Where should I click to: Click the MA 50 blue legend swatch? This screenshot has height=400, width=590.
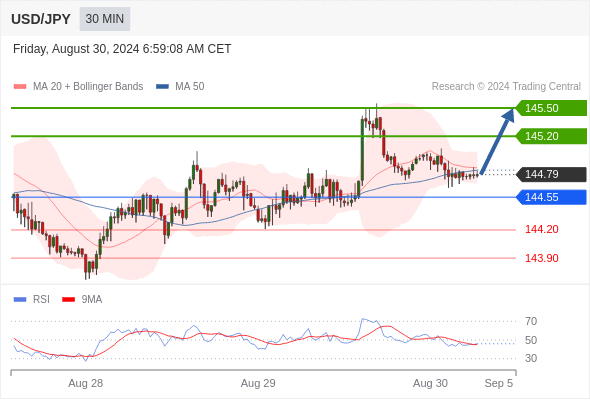point(162,87)
